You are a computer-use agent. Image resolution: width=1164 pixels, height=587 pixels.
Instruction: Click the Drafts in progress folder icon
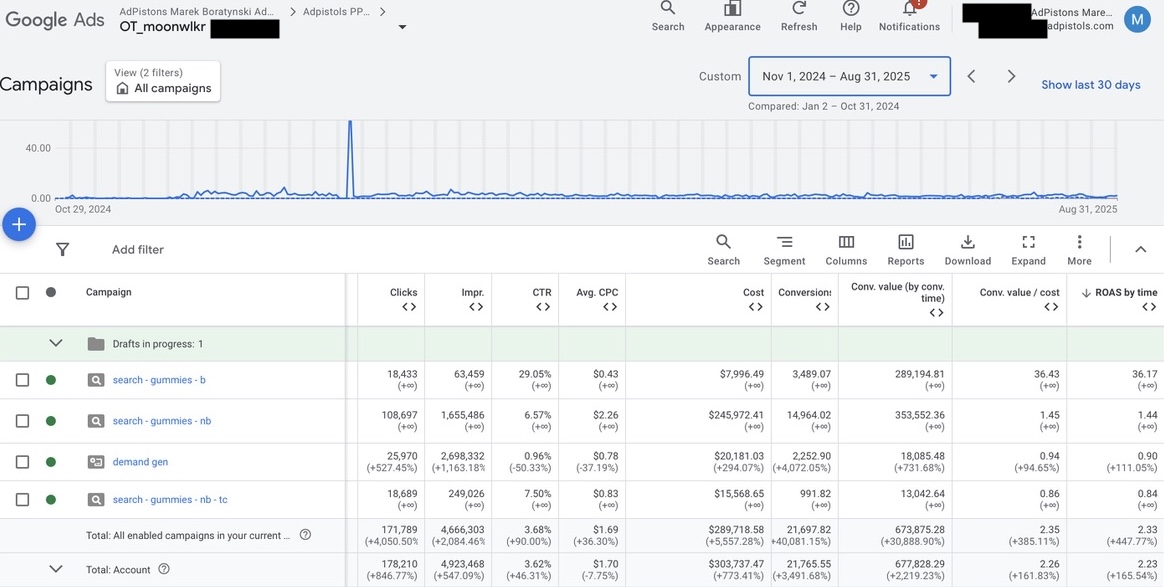96,344
